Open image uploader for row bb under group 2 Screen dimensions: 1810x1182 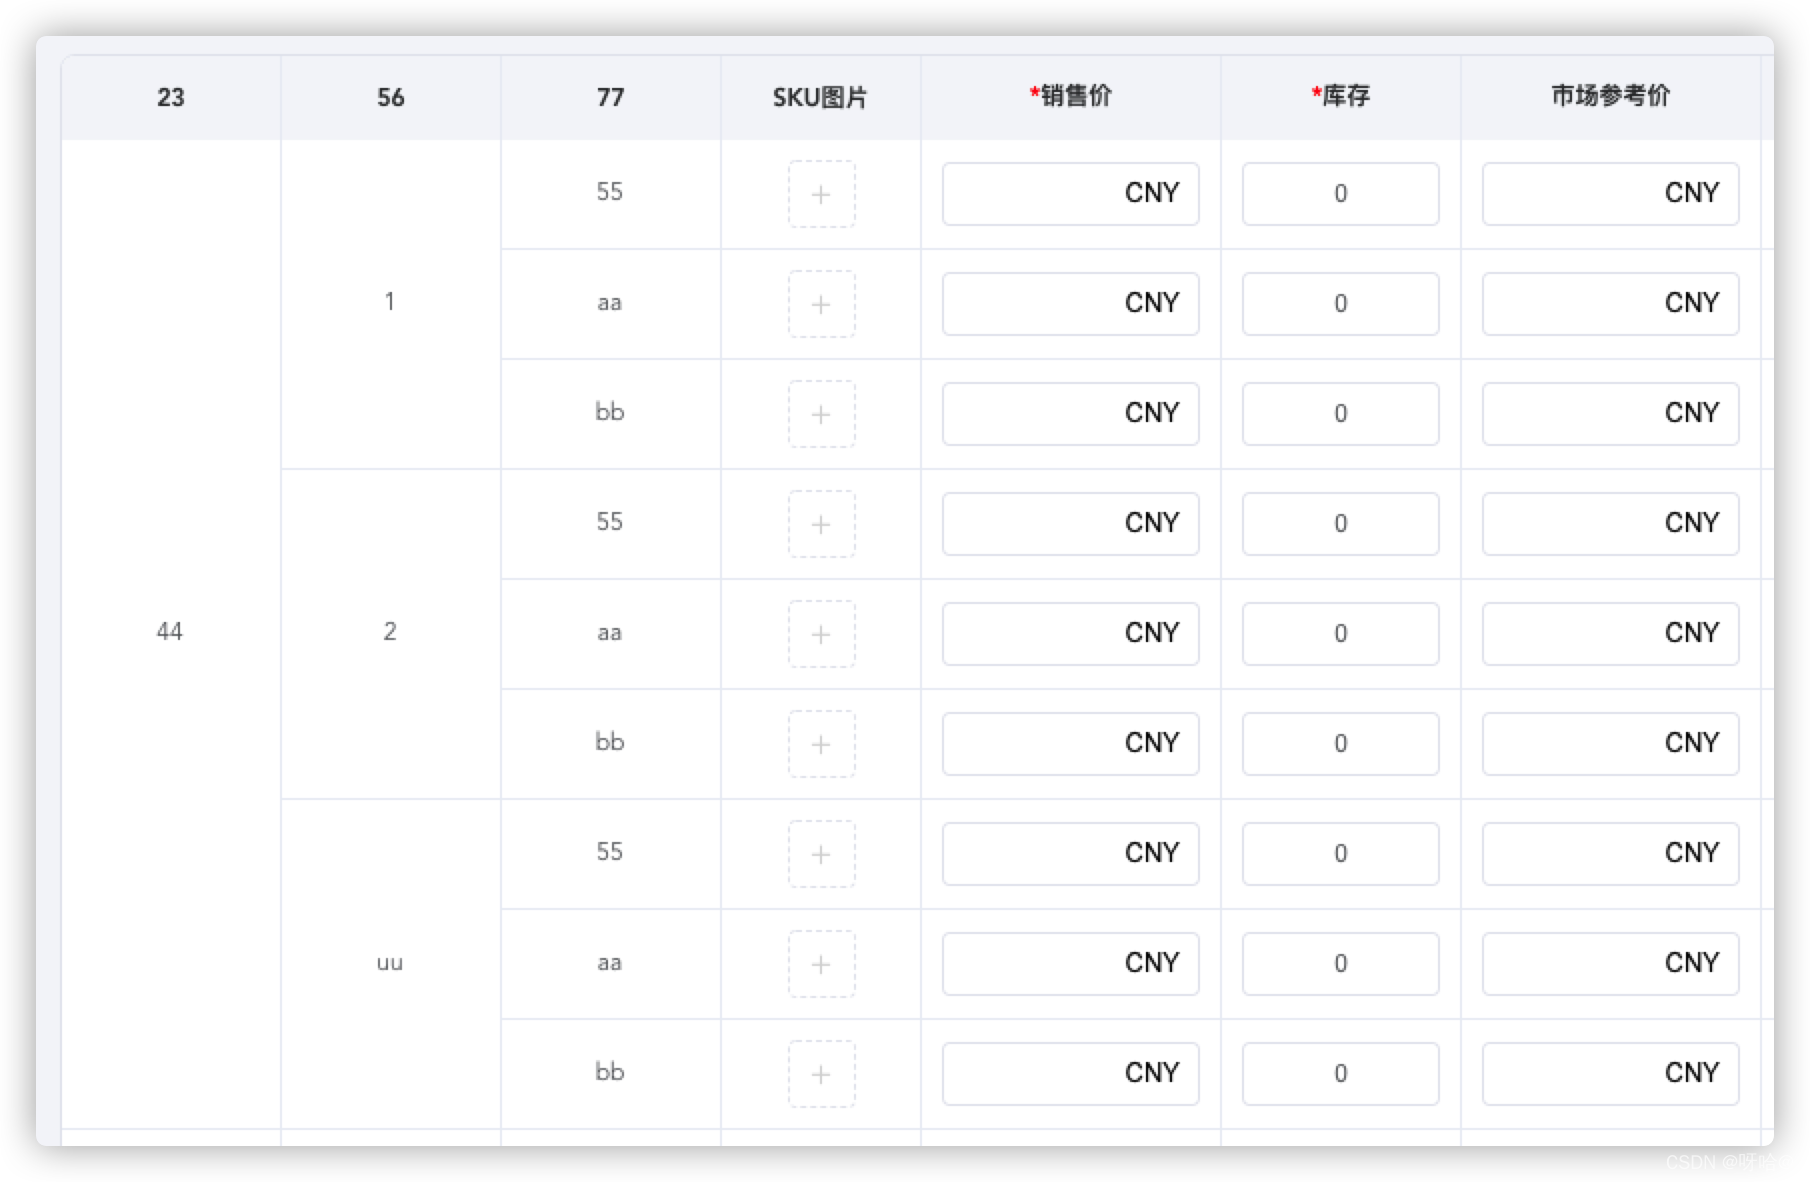[820, 743]
